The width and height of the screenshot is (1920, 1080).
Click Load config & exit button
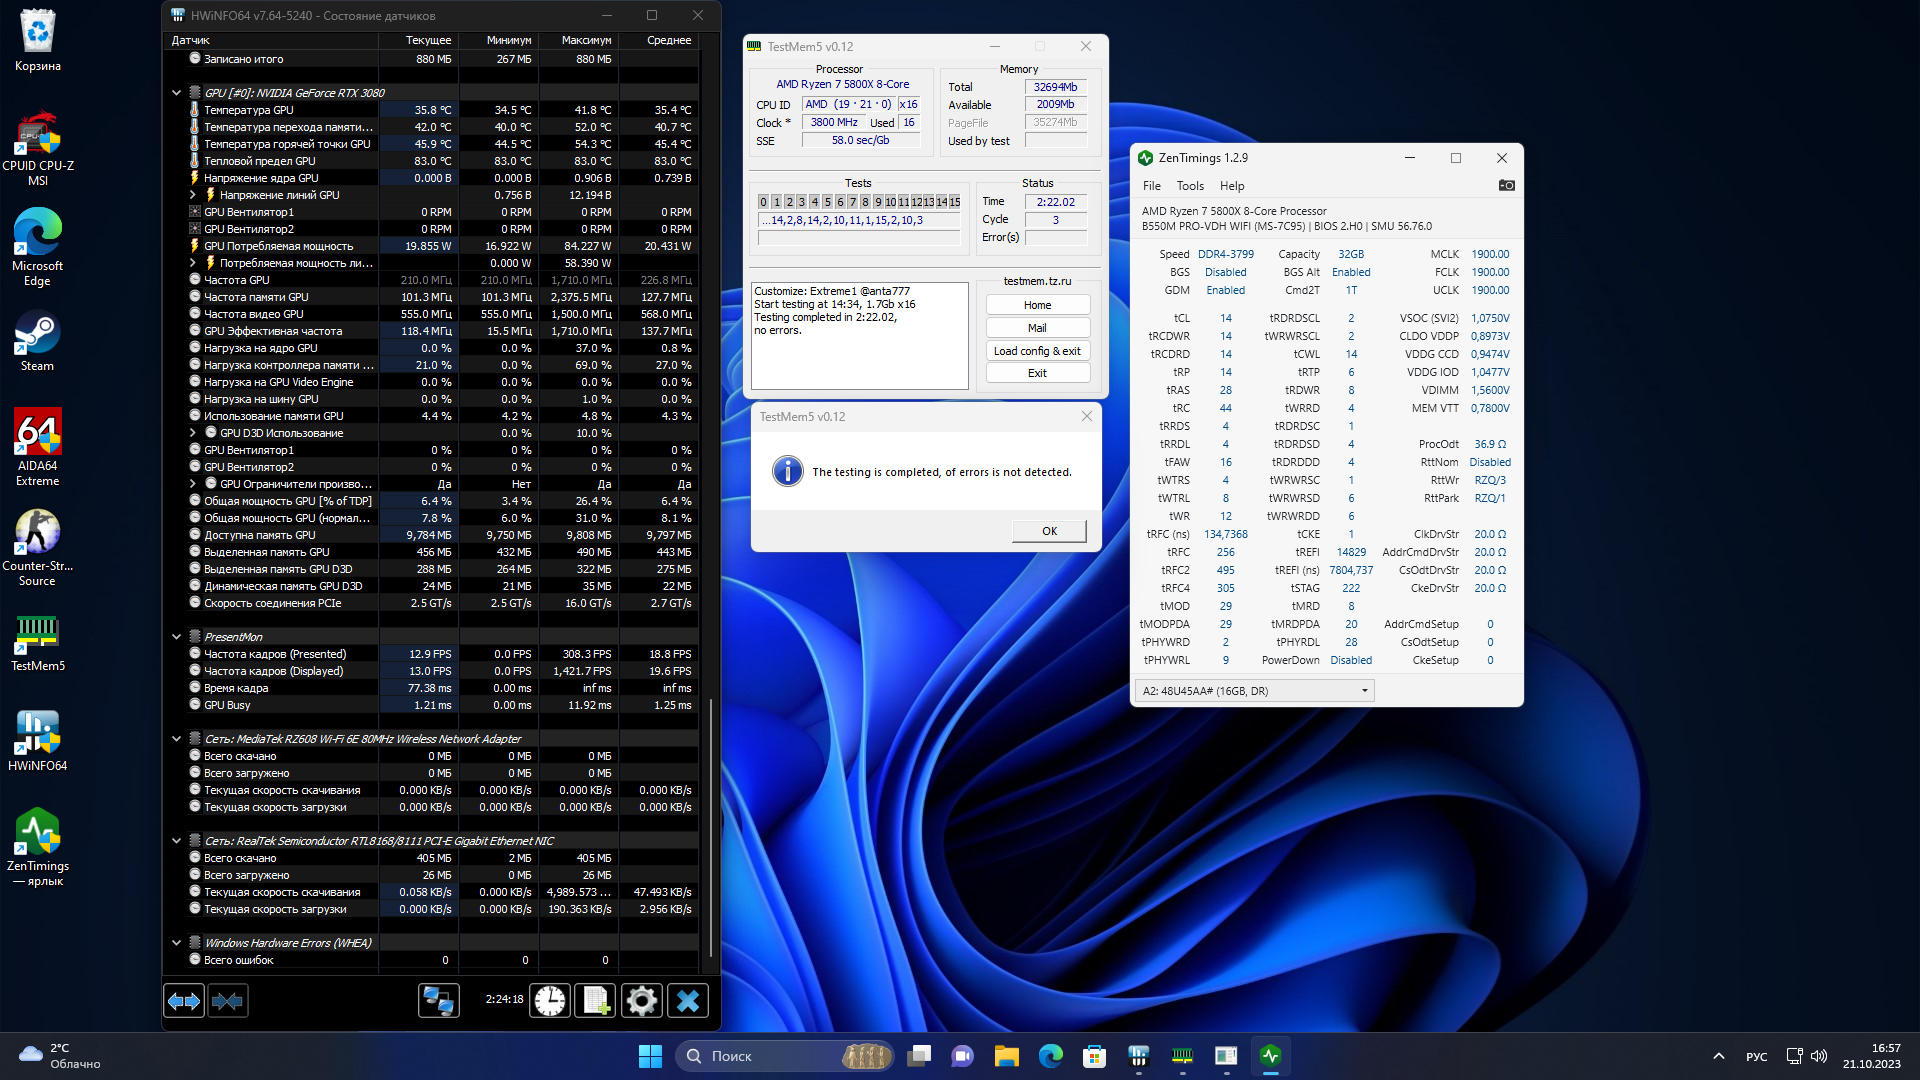tap(1037, 351)
